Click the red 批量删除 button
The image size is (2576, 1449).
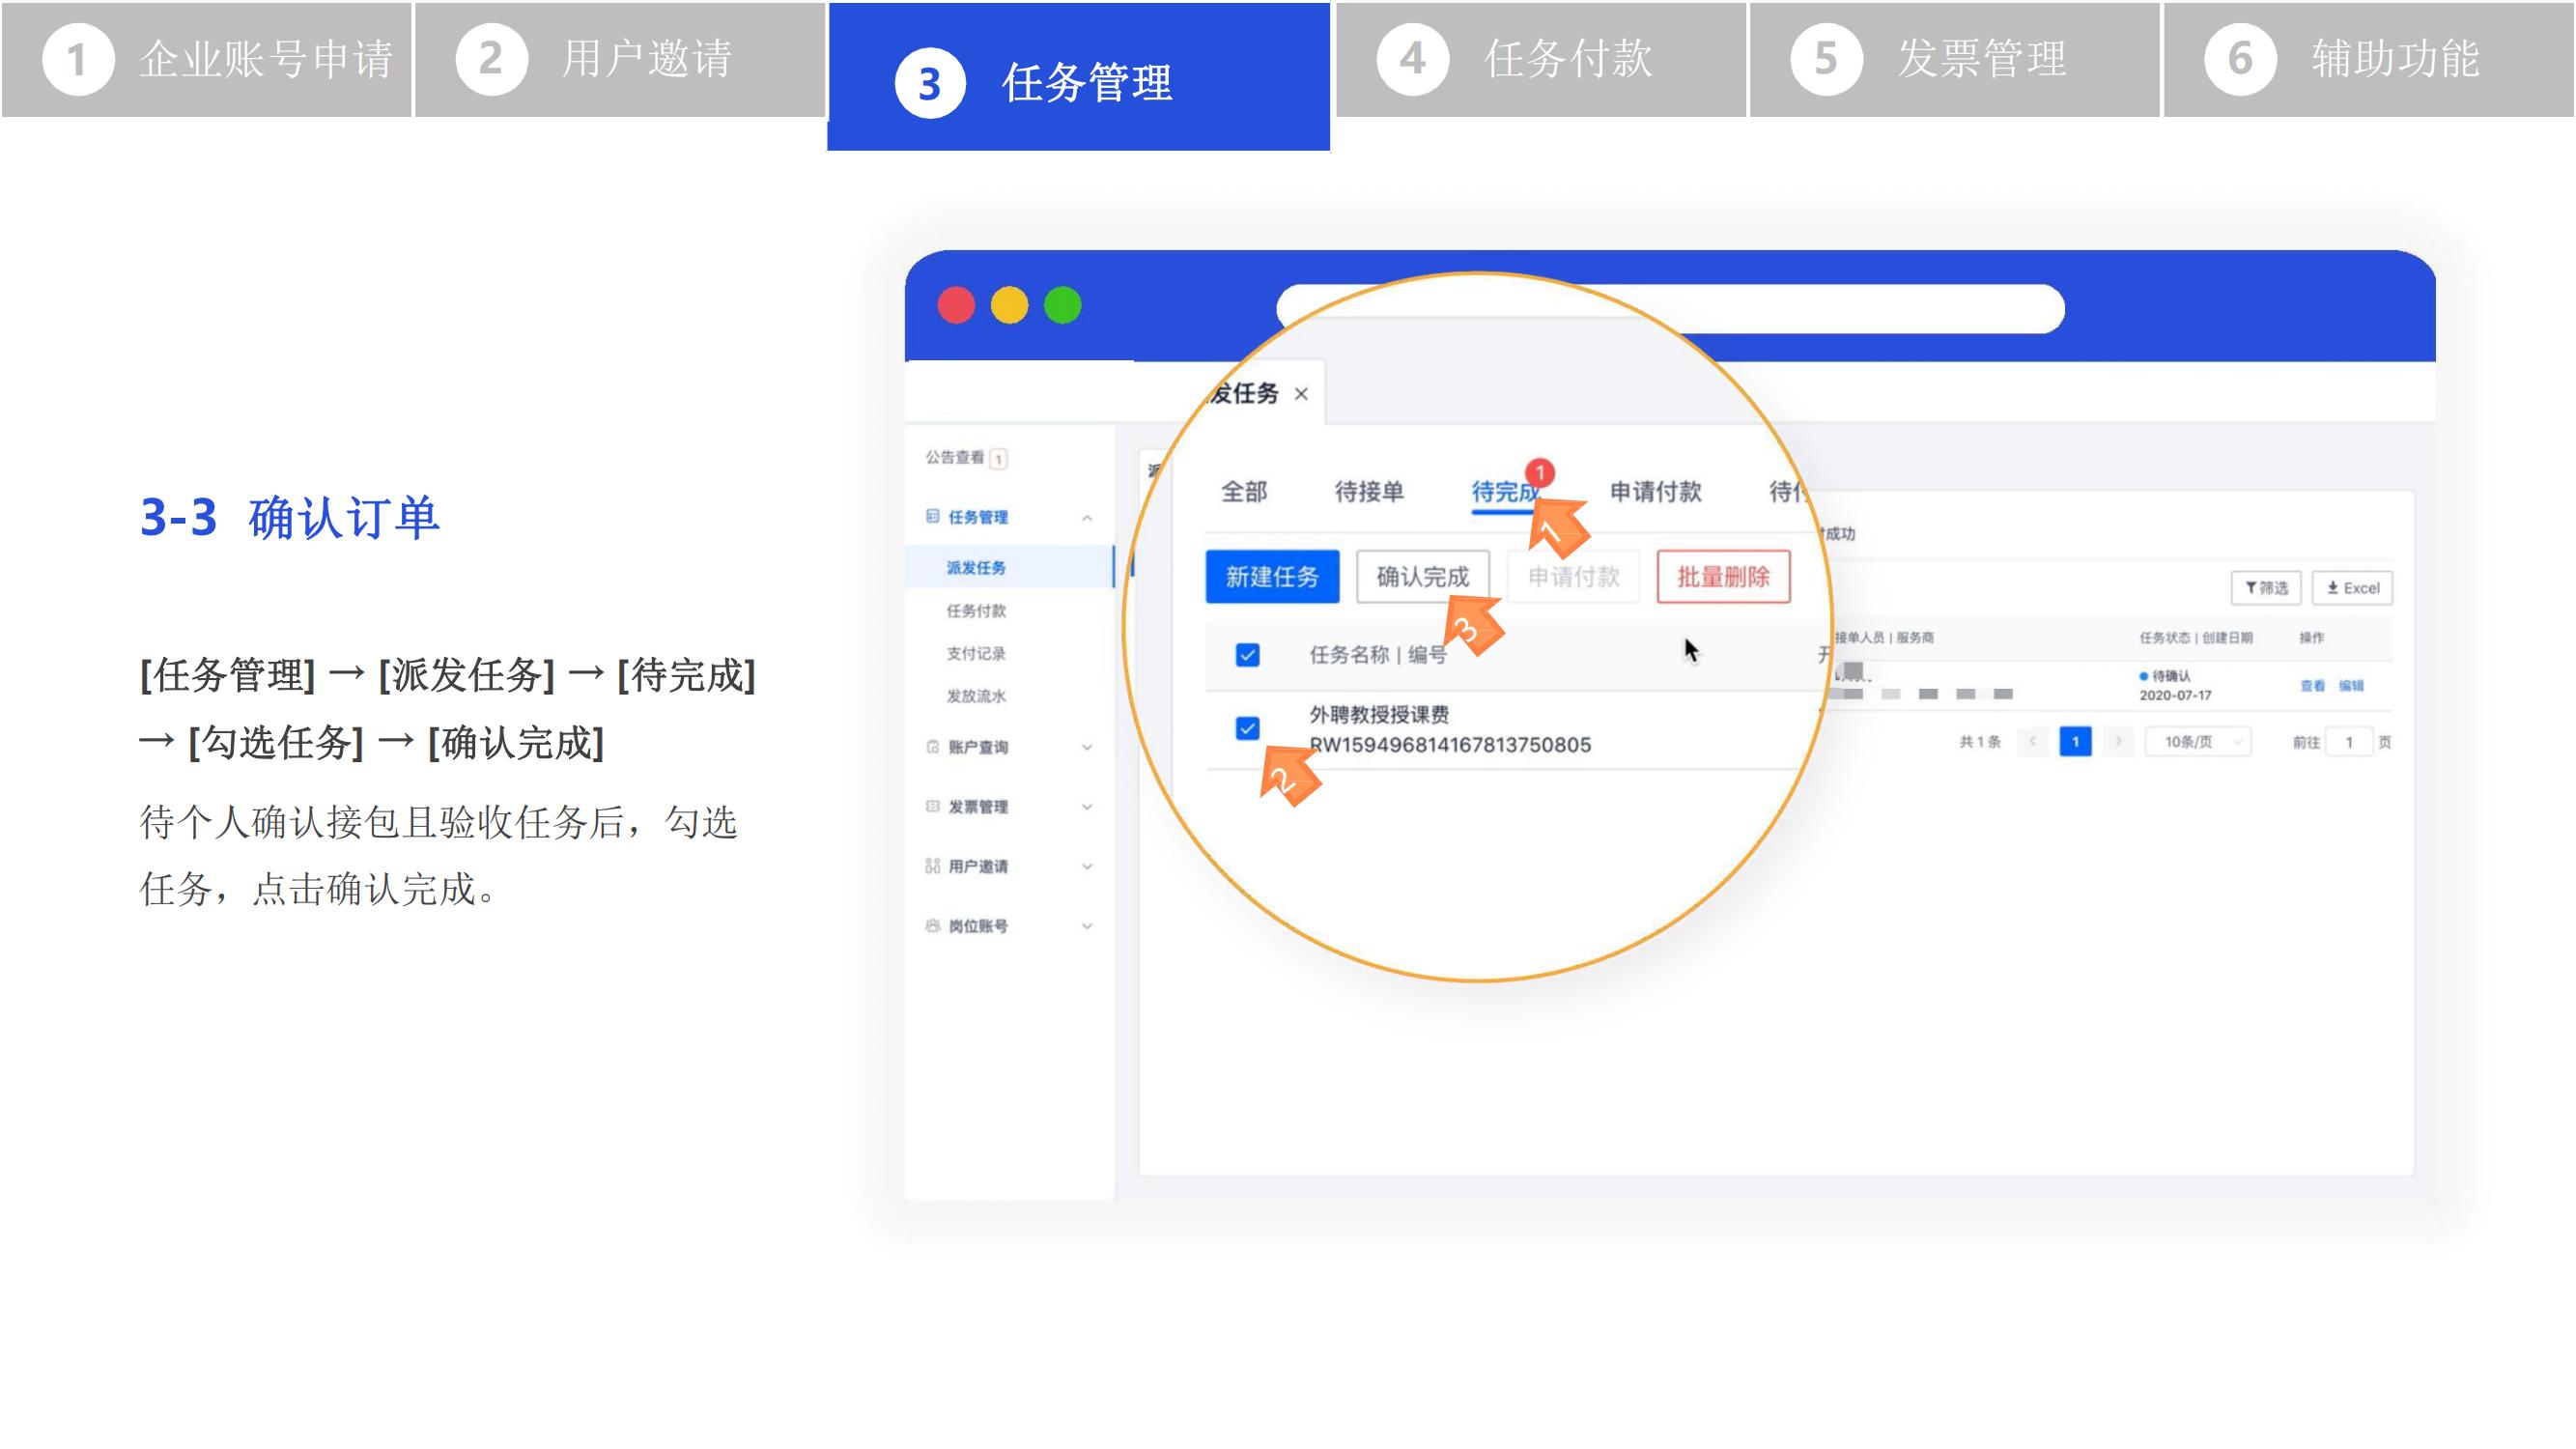coord(1722,577)
